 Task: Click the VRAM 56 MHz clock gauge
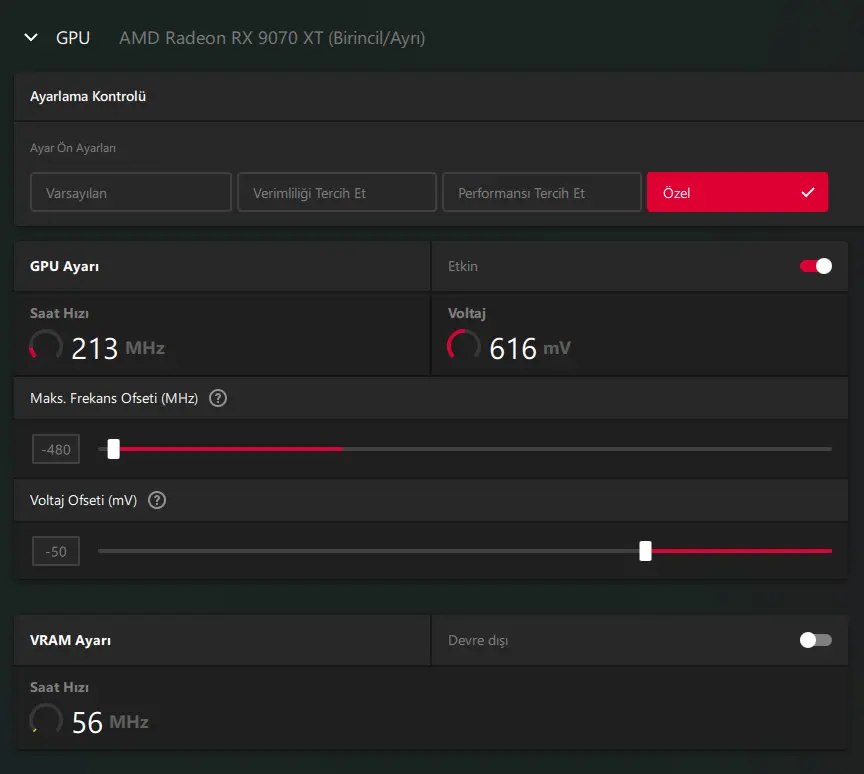point(46,720)
